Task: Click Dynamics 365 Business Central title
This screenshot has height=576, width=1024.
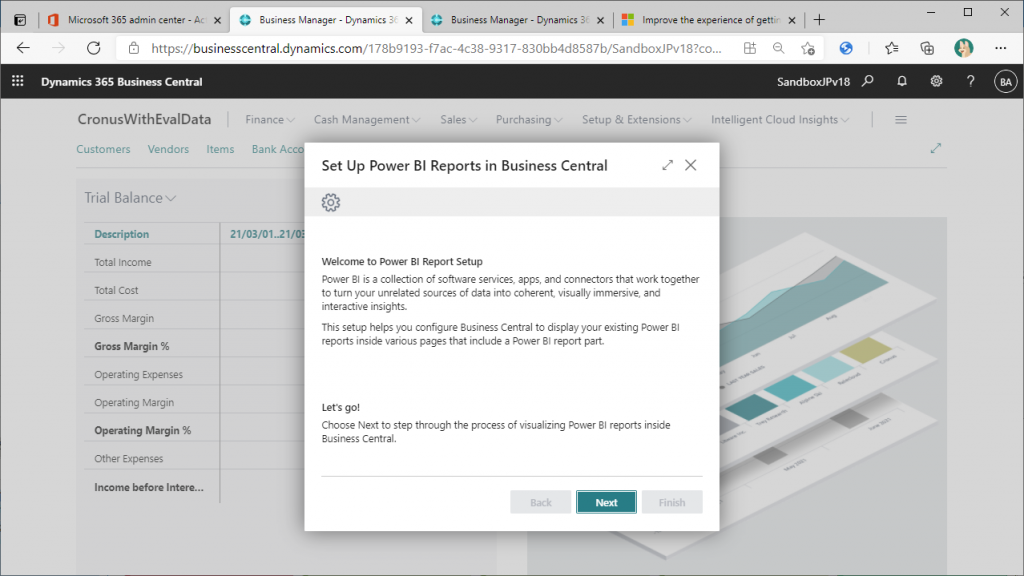Action: (x=121, y=82)
